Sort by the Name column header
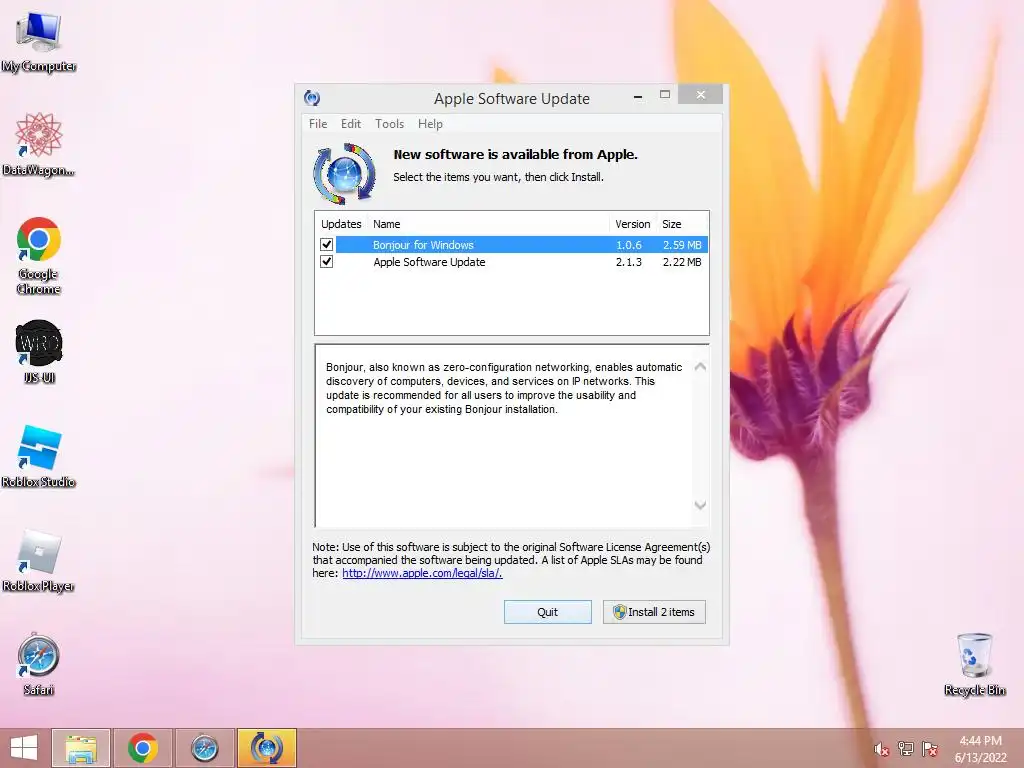 [x=489, y=224]
